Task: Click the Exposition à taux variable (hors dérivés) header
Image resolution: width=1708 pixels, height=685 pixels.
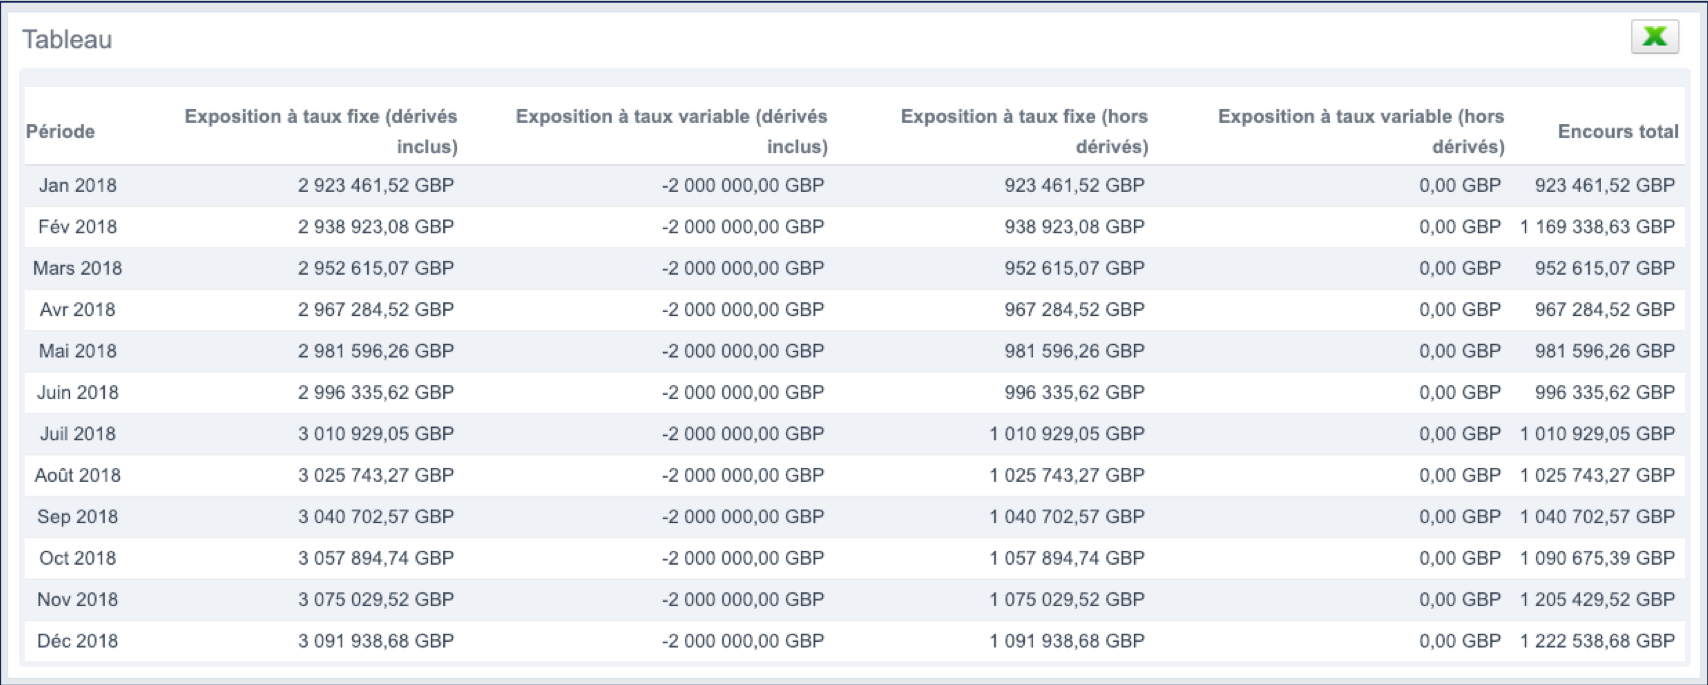Action: pos(1361,131)
